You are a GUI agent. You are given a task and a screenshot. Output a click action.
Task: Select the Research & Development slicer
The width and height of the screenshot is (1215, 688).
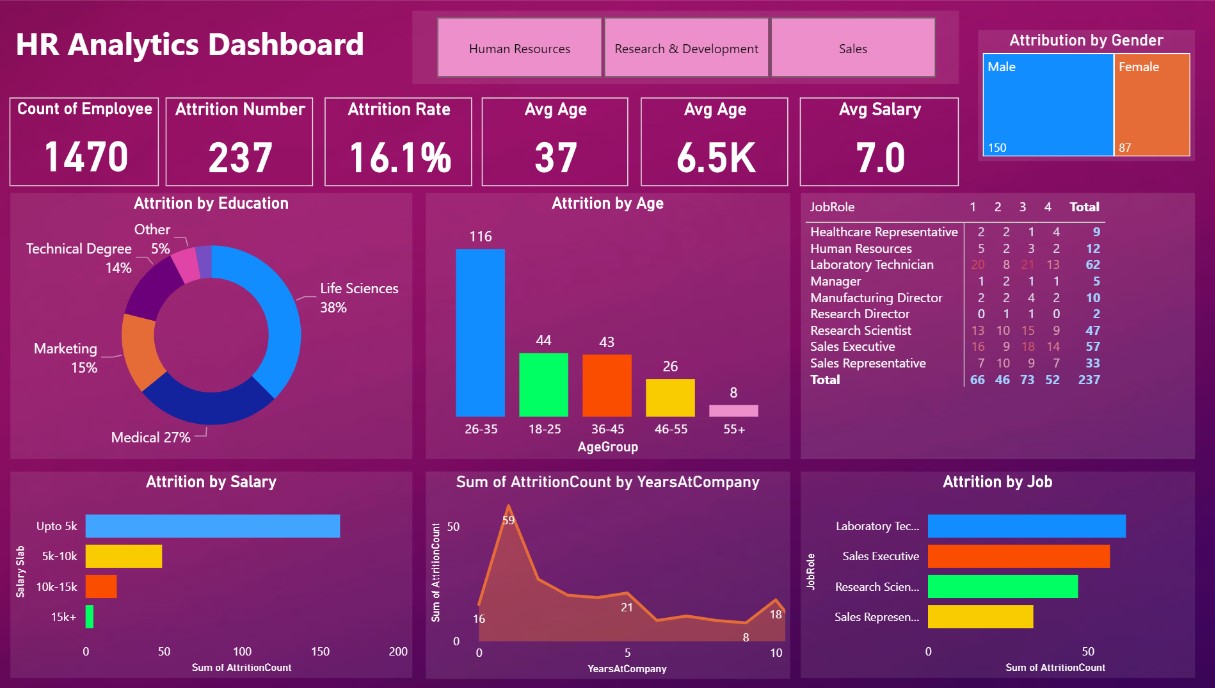685,47
